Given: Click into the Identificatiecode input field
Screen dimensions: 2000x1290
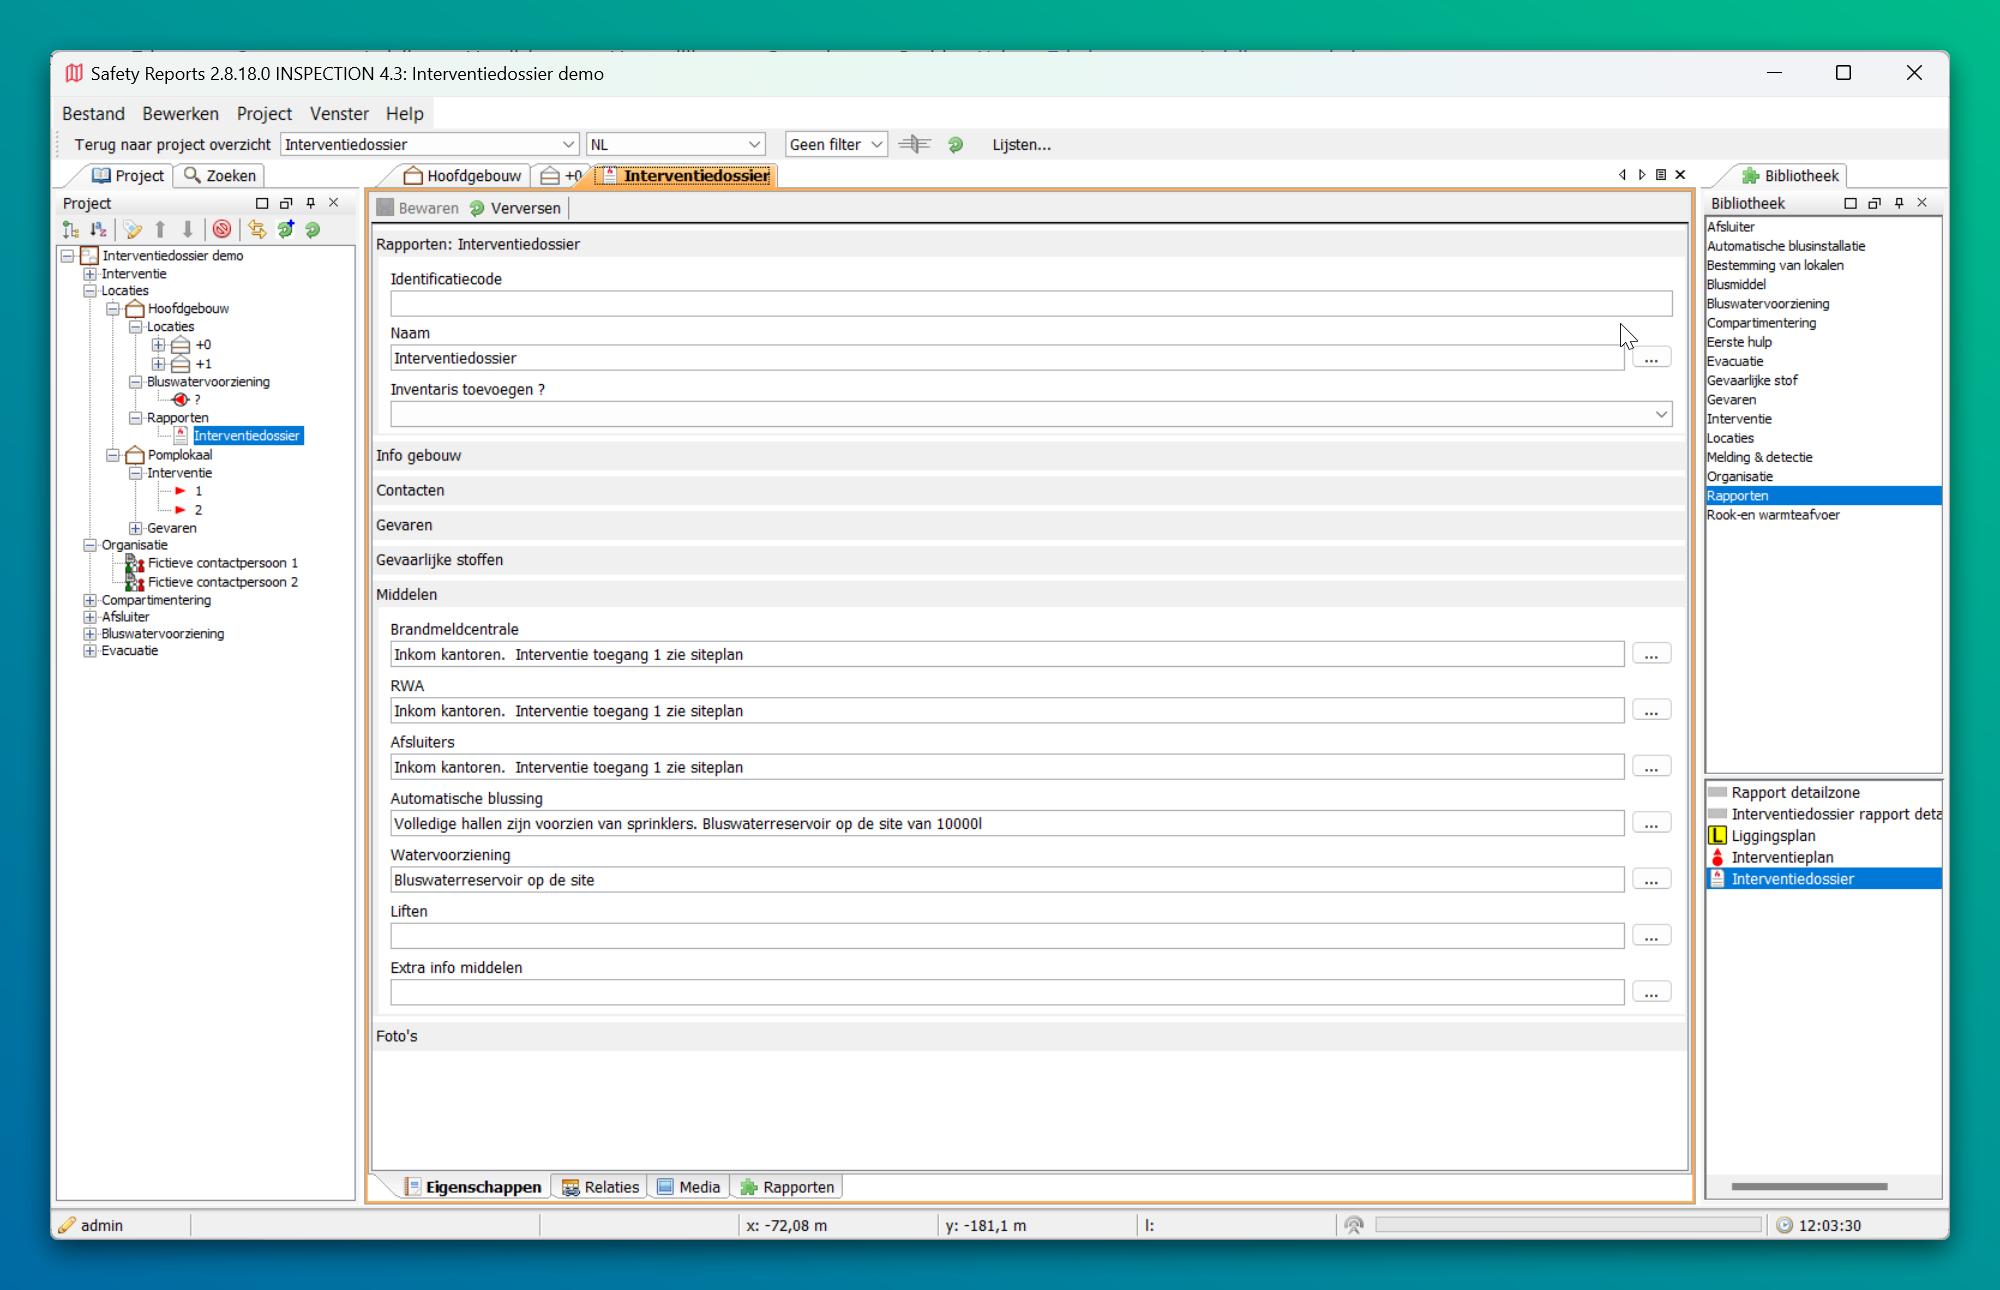Looking at the screenshot, I should pyautogui.click(x=1030, y=304).
